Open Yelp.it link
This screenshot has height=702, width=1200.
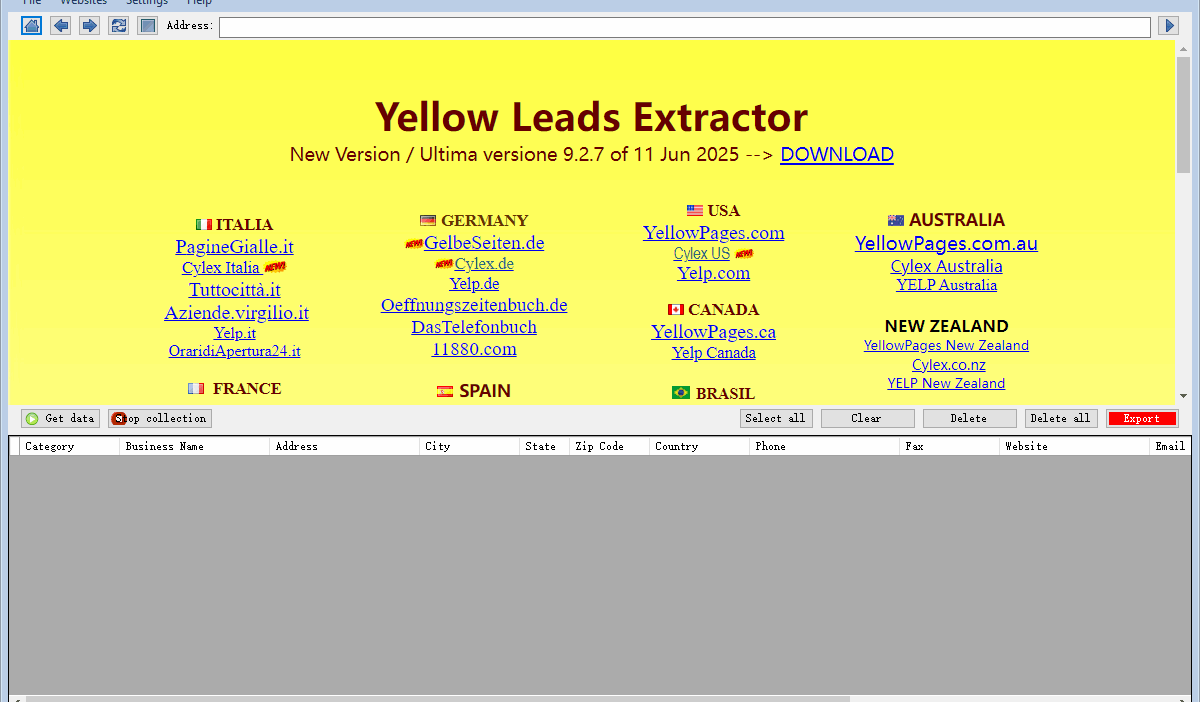click(234, 333)
